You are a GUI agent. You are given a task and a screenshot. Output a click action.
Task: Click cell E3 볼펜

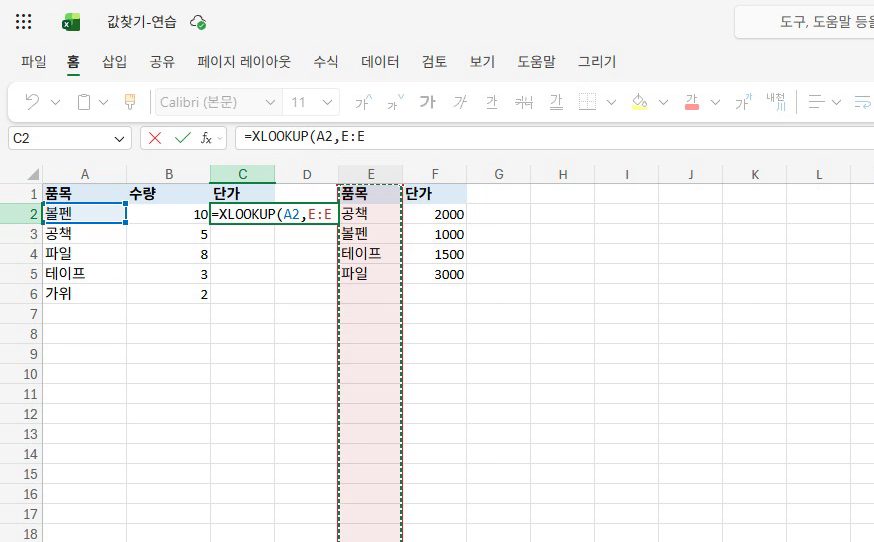(x=371, y=234)
